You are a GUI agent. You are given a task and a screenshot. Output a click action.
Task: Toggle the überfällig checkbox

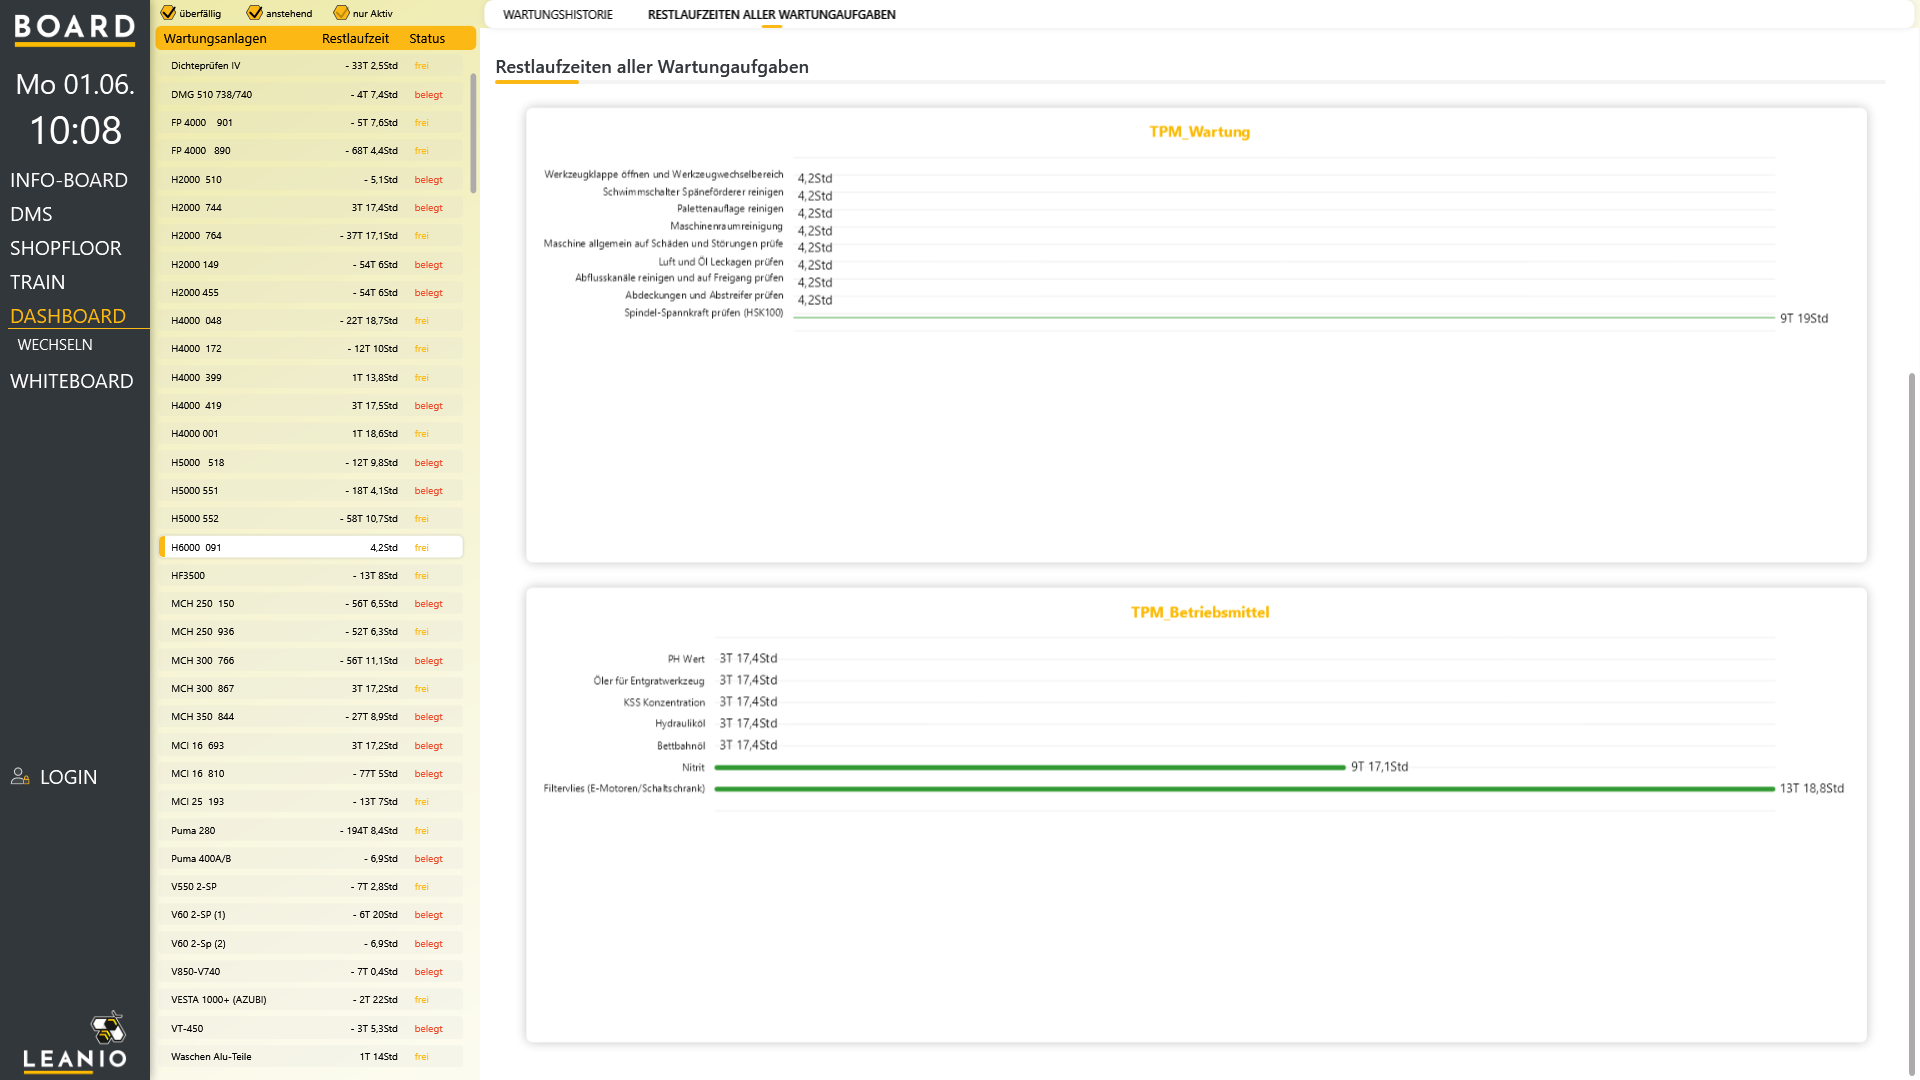click(x=168, y=13)
